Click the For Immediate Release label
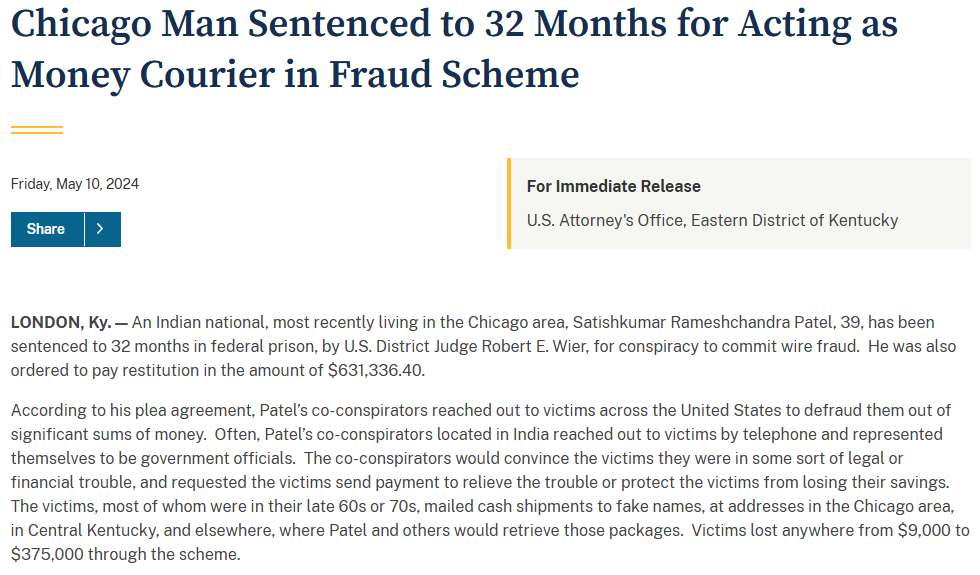Screen dimensions: 980x575 point(614,186)
